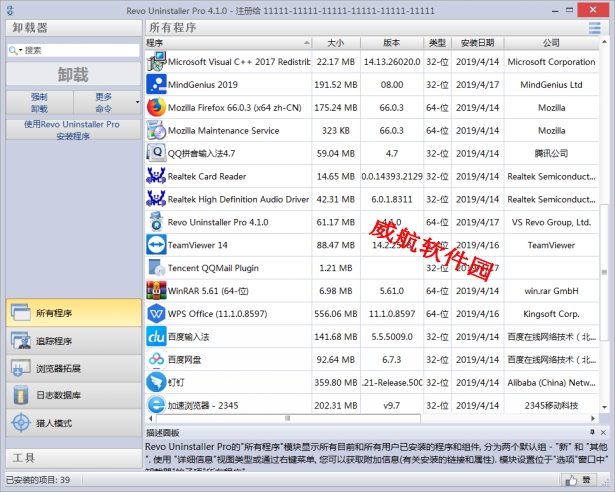Click the big 卸载 button

pyautogui.click(x=73, y=74)
